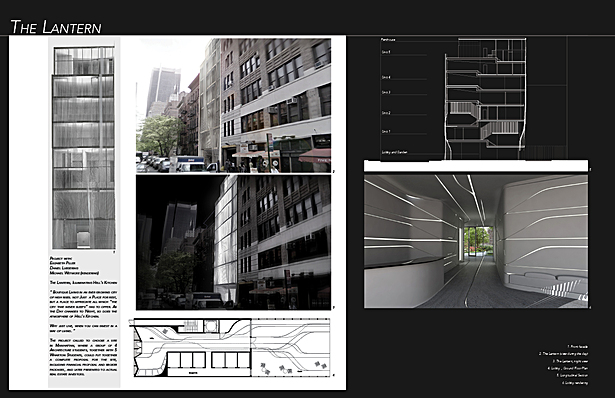The width and height of the screenshot is (615, 398).
Task: Open the front facade elevation image
Action: [x=84, y=147]
